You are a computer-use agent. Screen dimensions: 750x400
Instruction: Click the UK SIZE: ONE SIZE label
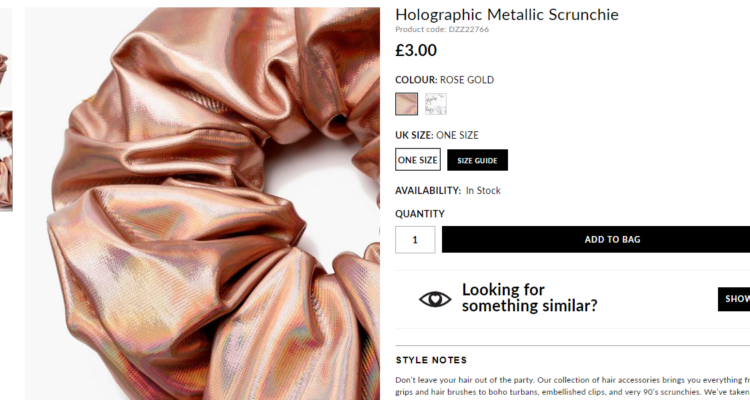click(x=437, y=135)
